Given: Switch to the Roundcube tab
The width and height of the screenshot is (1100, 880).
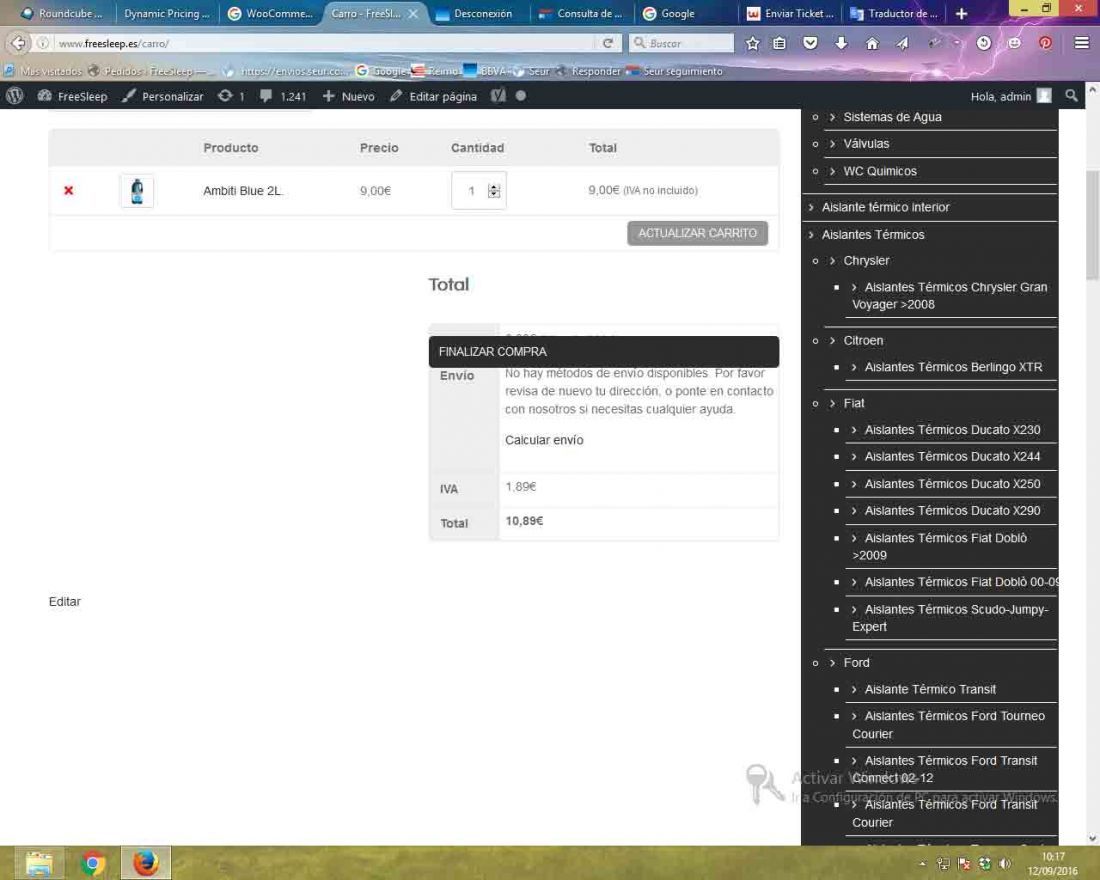Looking at the screenshot, I should pyautogui.click(x=62, y=13).
